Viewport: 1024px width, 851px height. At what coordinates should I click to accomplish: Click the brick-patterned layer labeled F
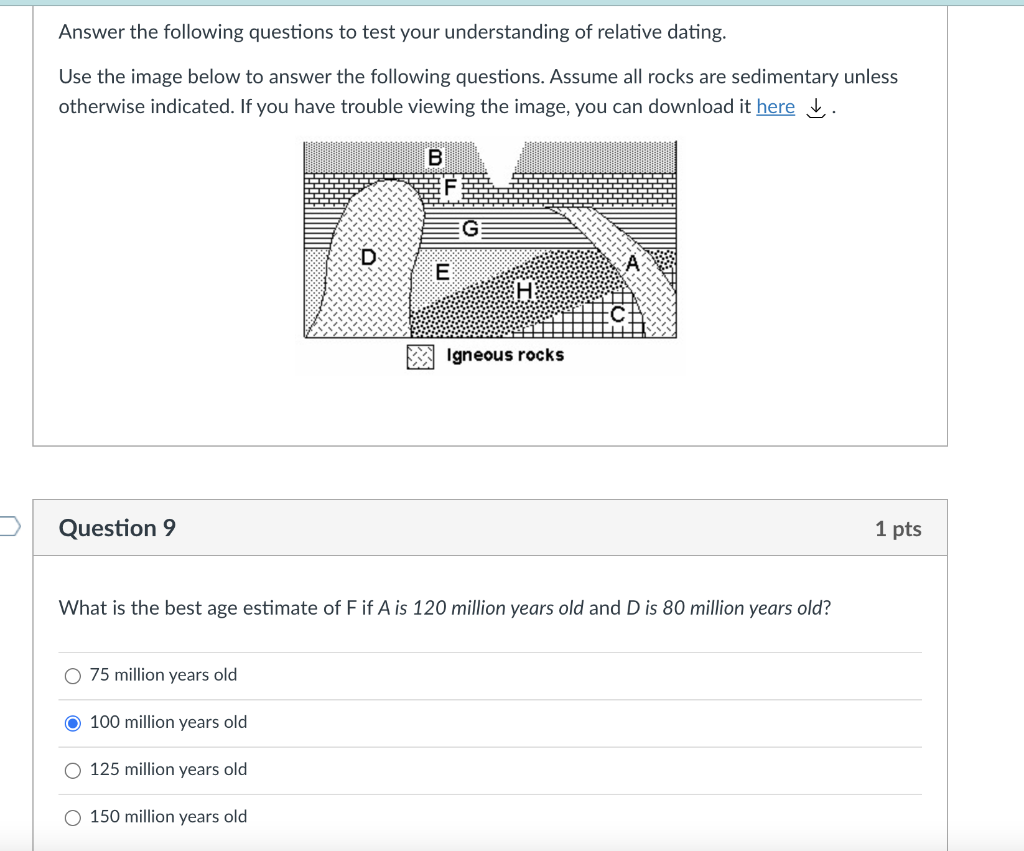click(452, 187)
